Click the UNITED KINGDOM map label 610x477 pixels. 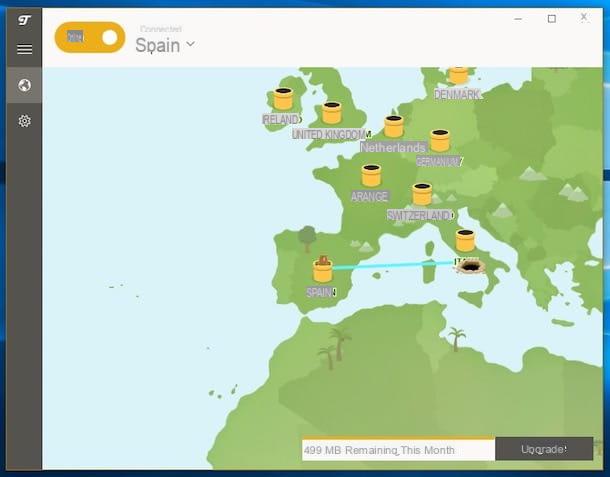point(331,135)
